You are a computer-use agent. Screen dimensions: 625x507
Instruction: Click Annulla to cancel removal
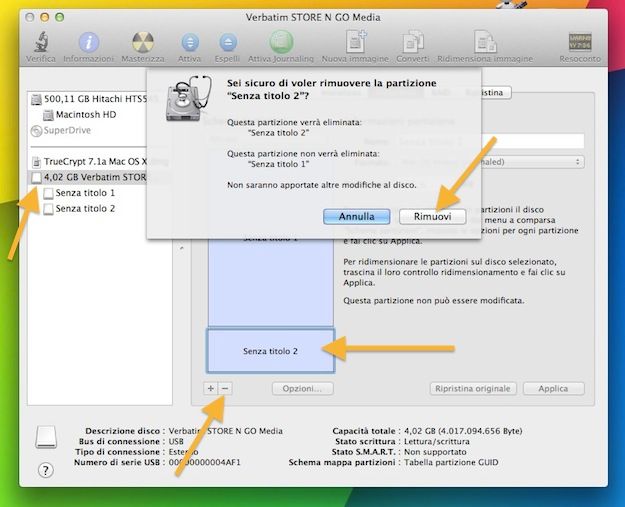click(x=356, y=216)
